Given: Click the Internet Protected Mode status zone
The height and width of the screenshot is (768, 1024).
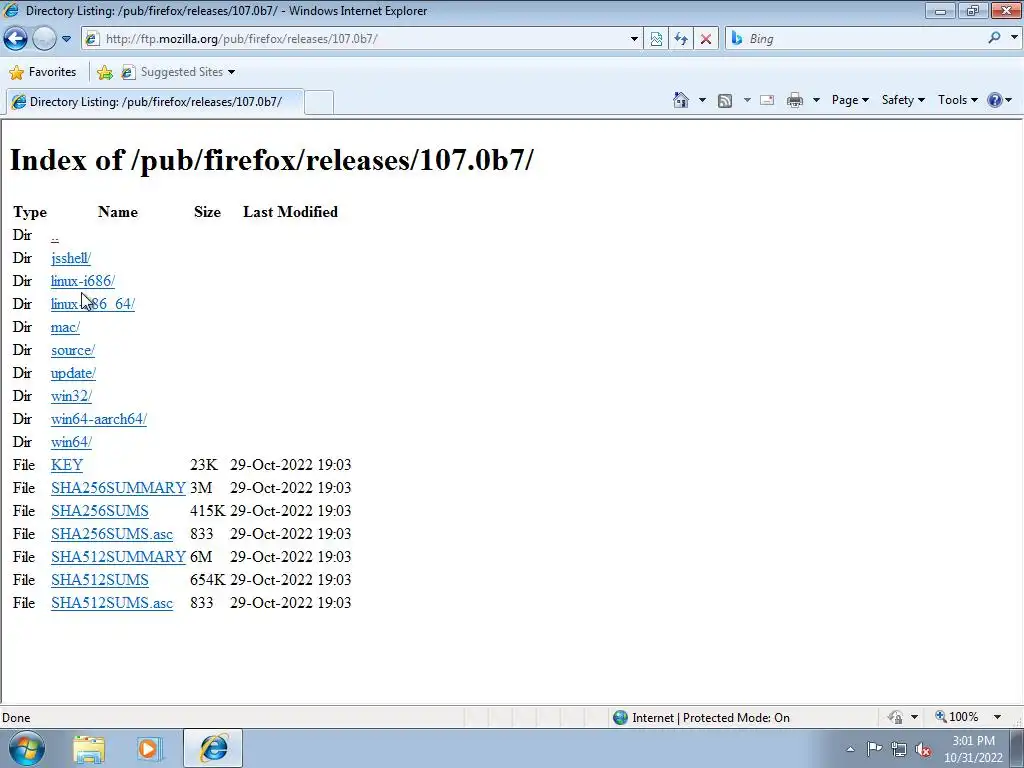Looking at the screenshot, I should pyautogui.click(x=701, y=717).
